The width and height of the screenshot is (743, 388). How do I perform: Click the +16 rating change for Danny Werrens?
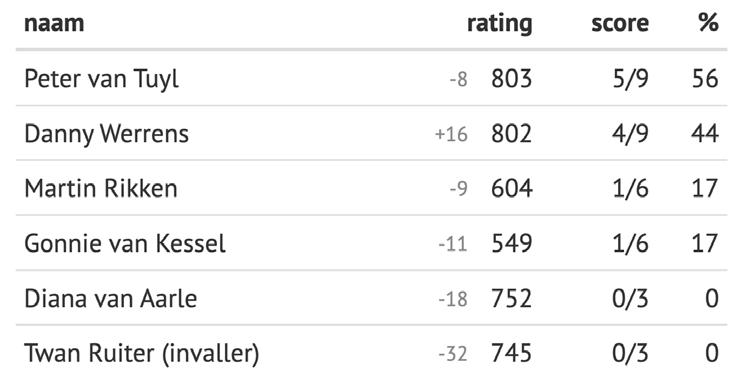[451, 135]
